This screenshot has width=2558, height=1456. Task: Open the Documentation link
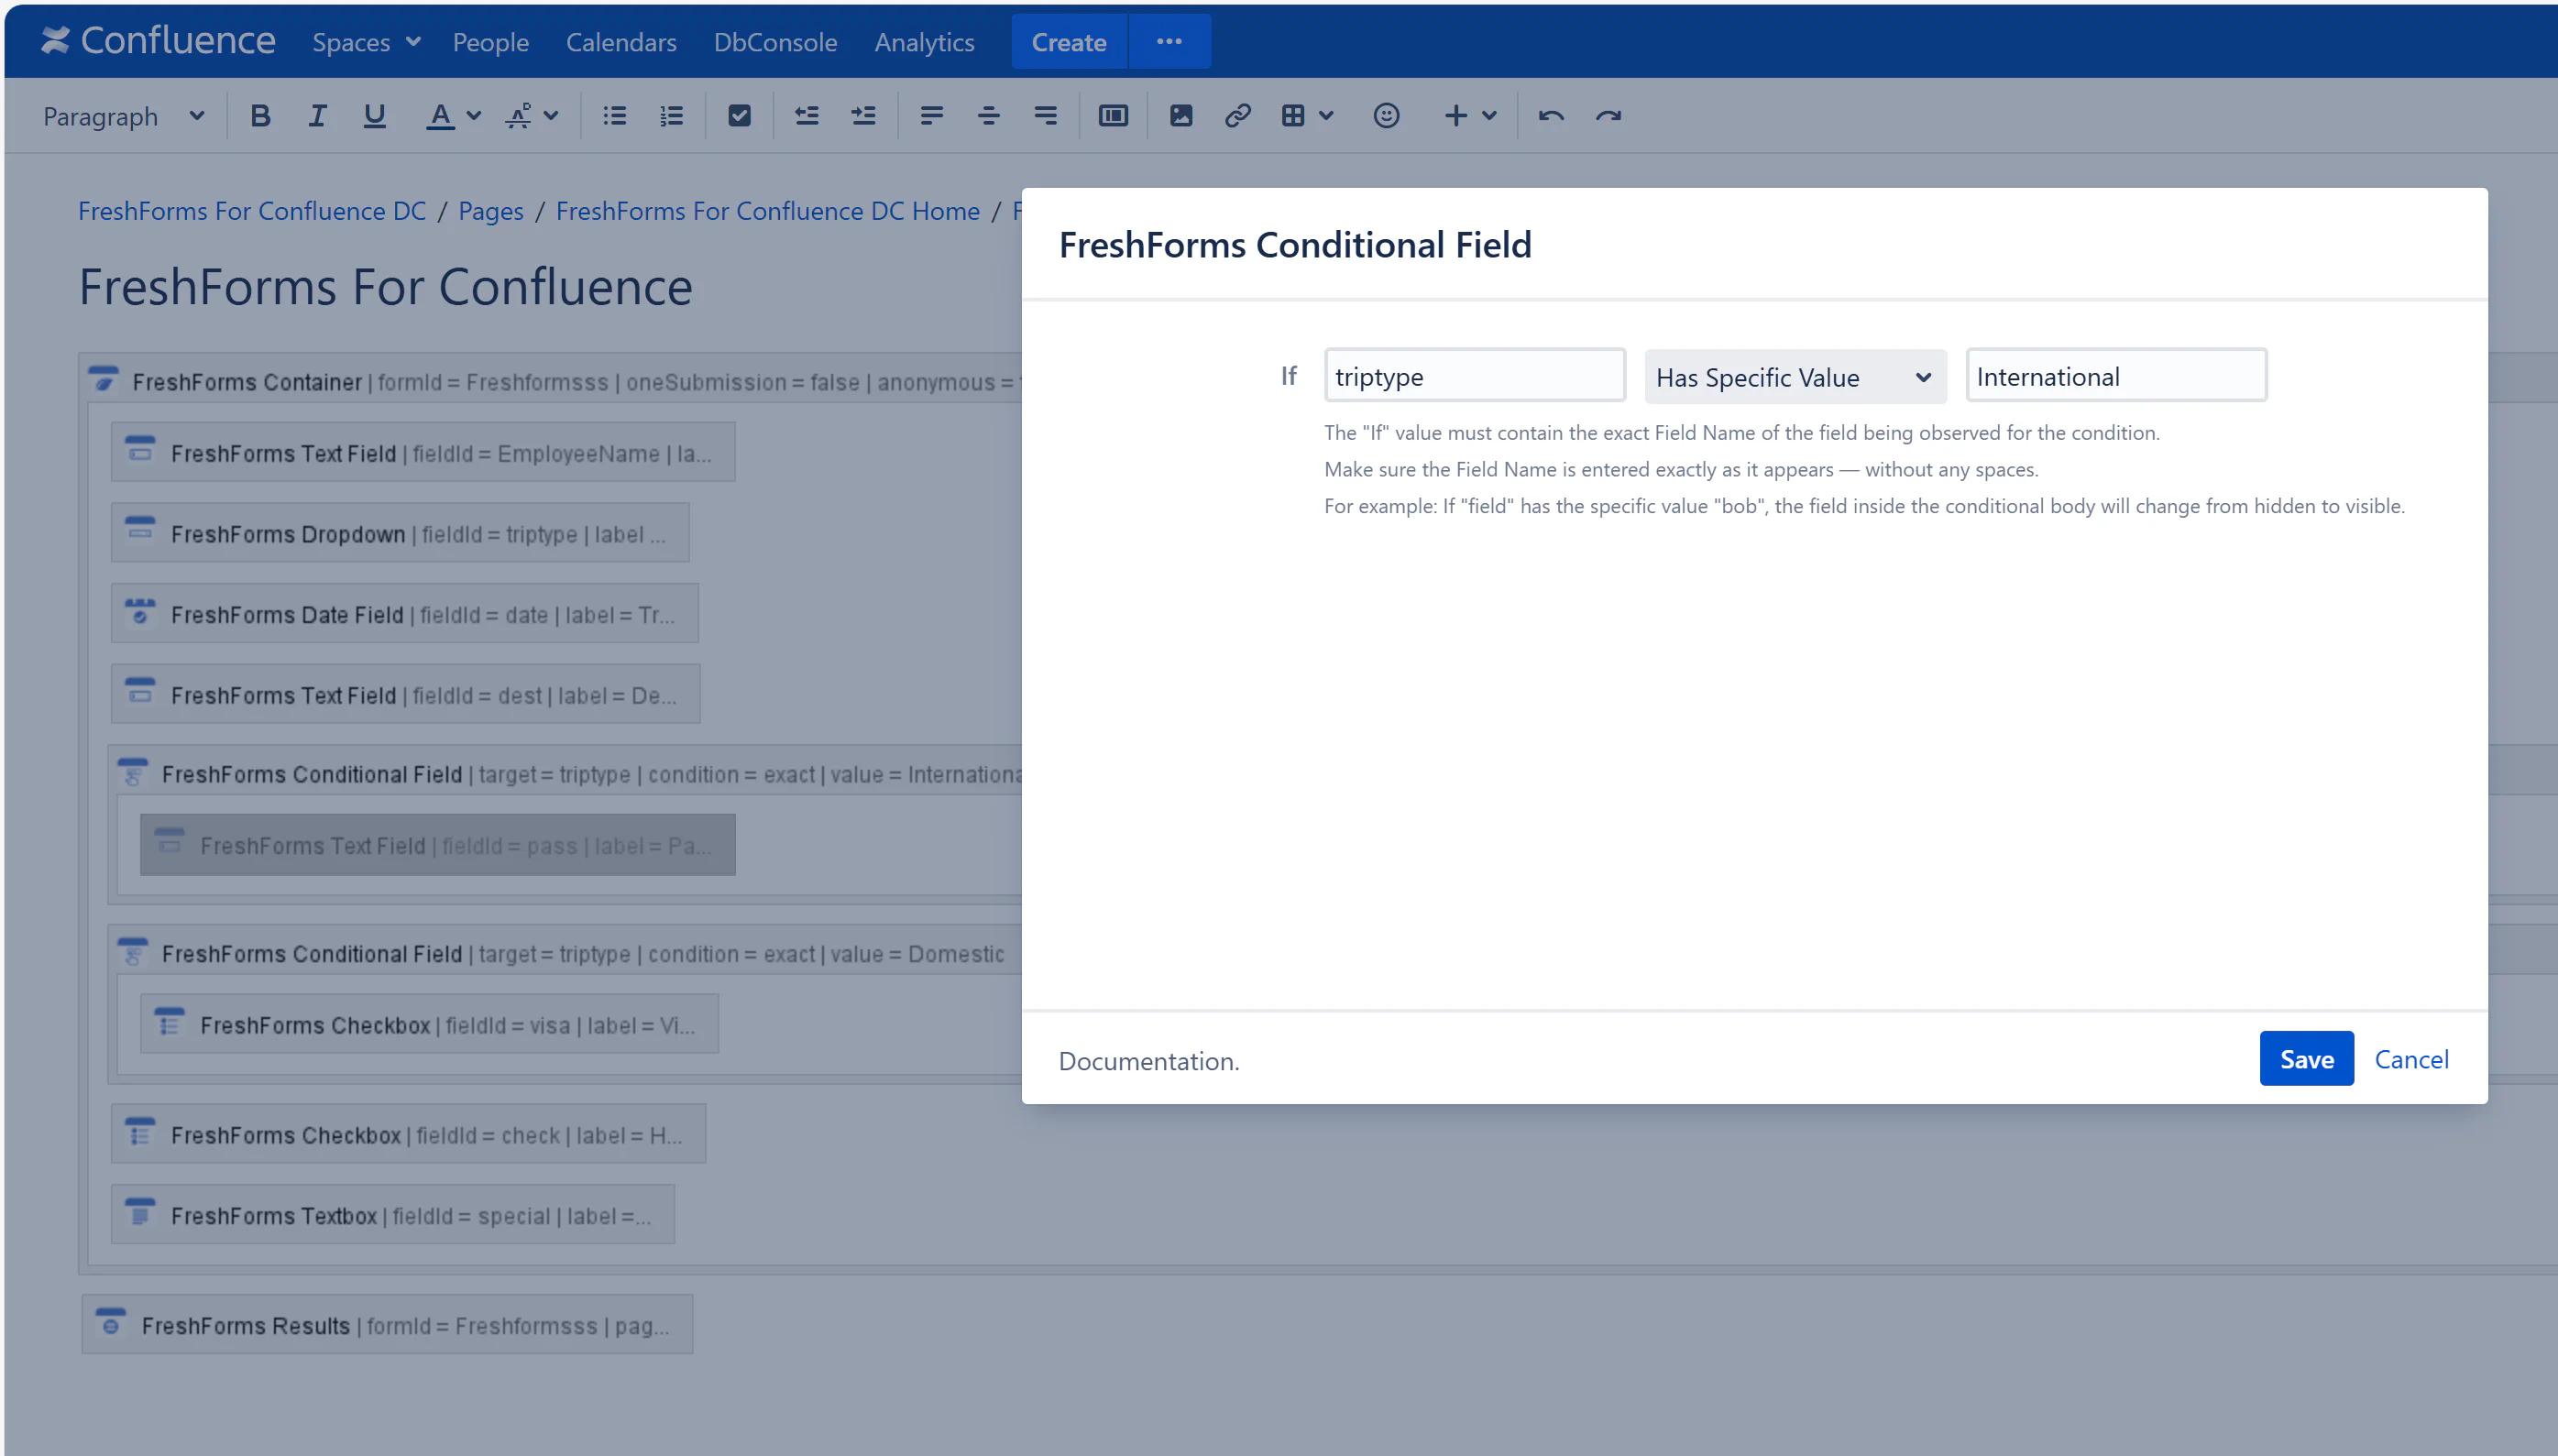tap(1148, 1061)
